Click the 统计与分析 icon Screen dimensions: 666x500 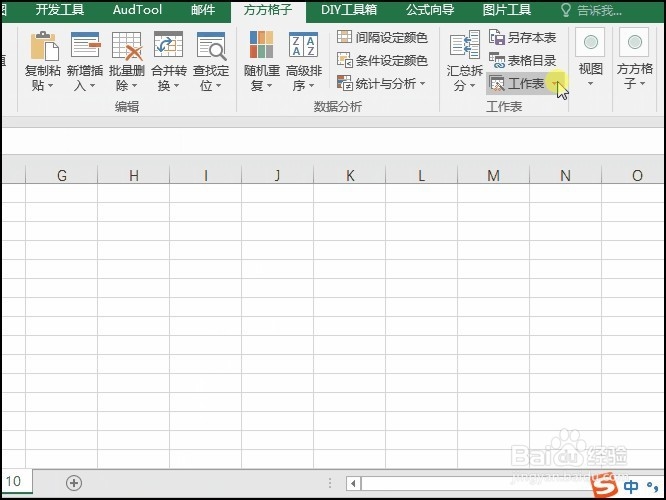pos(344,83)
